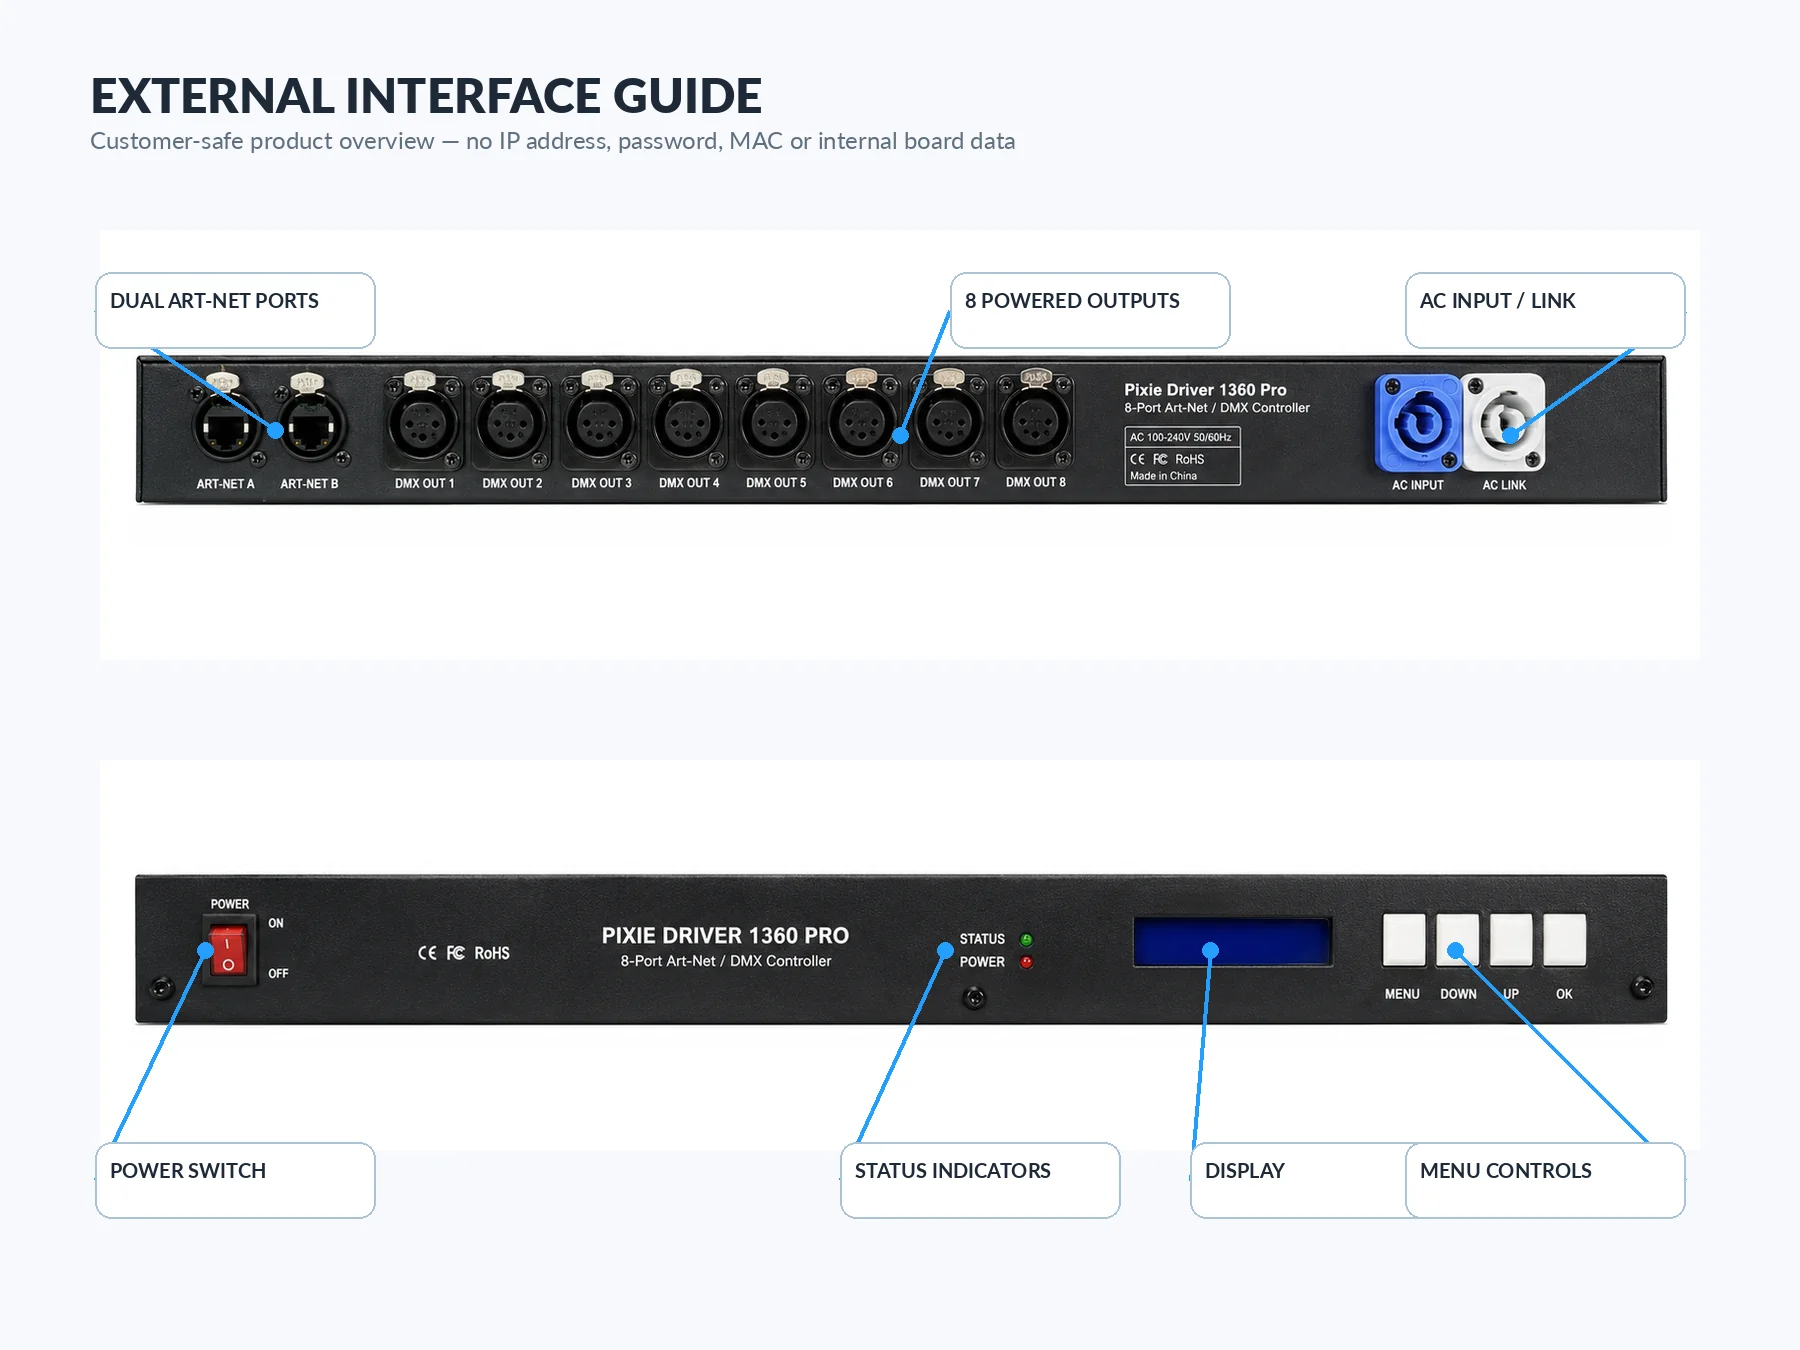
Task: Click the DUAL ART-NET PORTS callout label
Action: coord(235,310)
